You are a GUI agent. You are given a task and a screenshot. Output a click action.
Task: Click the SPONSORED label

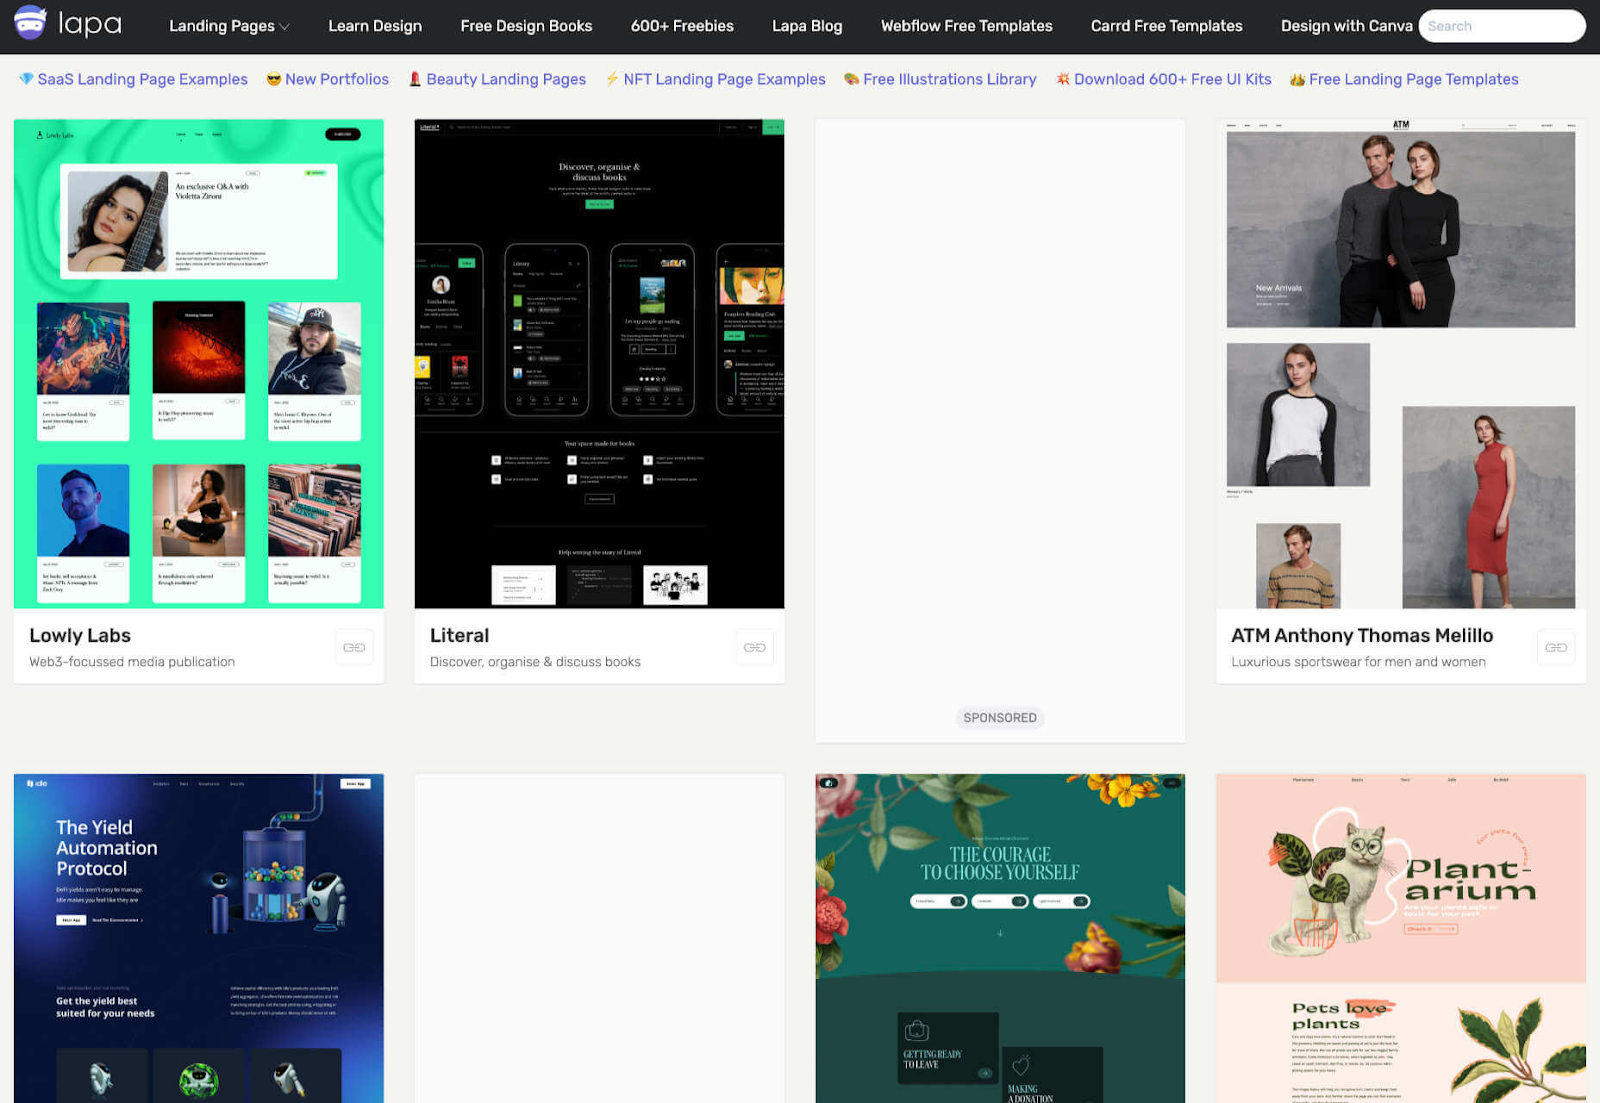point(1000,718)
